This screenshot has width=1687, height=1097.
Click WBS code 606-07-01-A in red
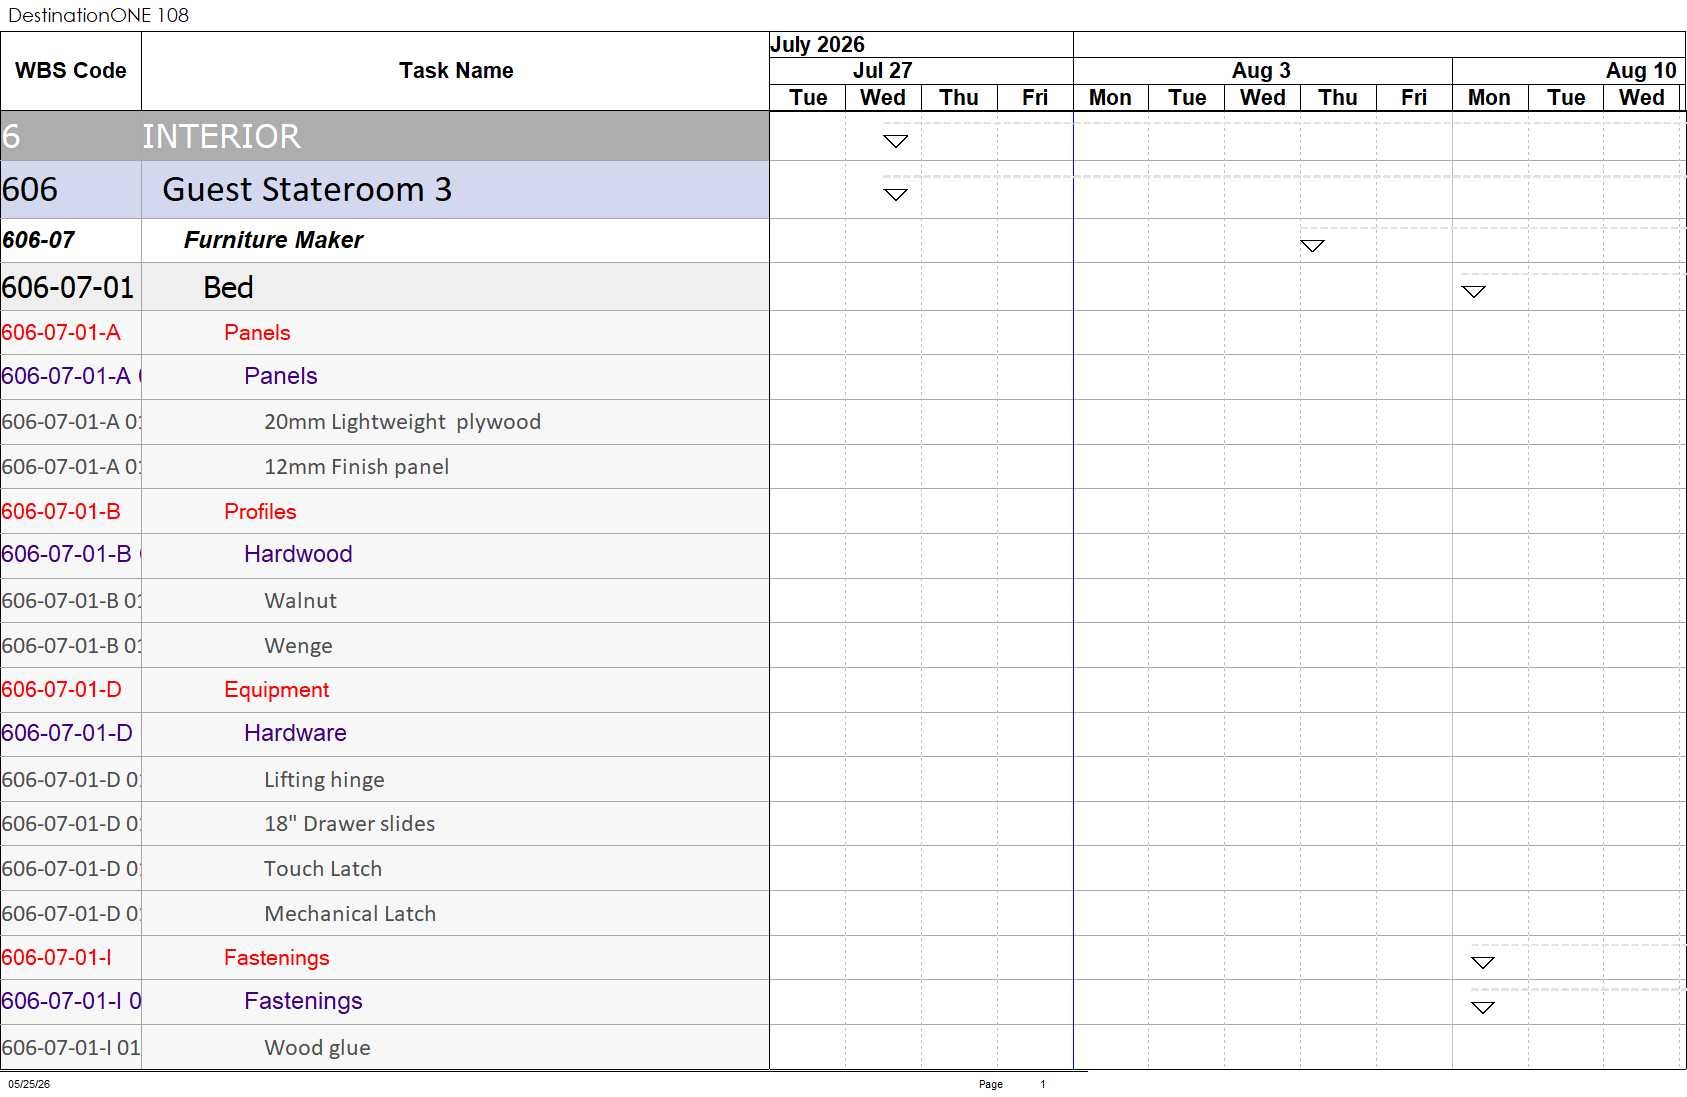coord(61,333)
